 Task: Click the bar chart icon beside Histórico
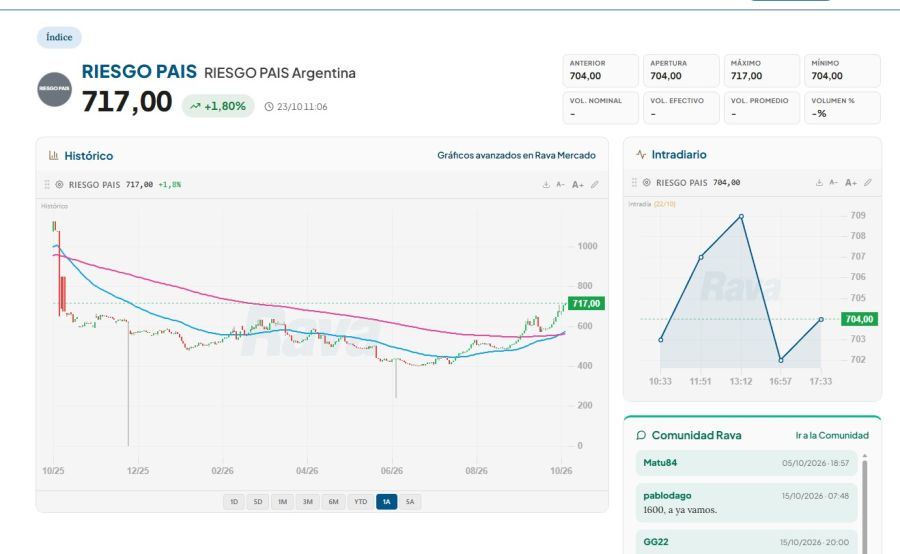coord(53,156)
